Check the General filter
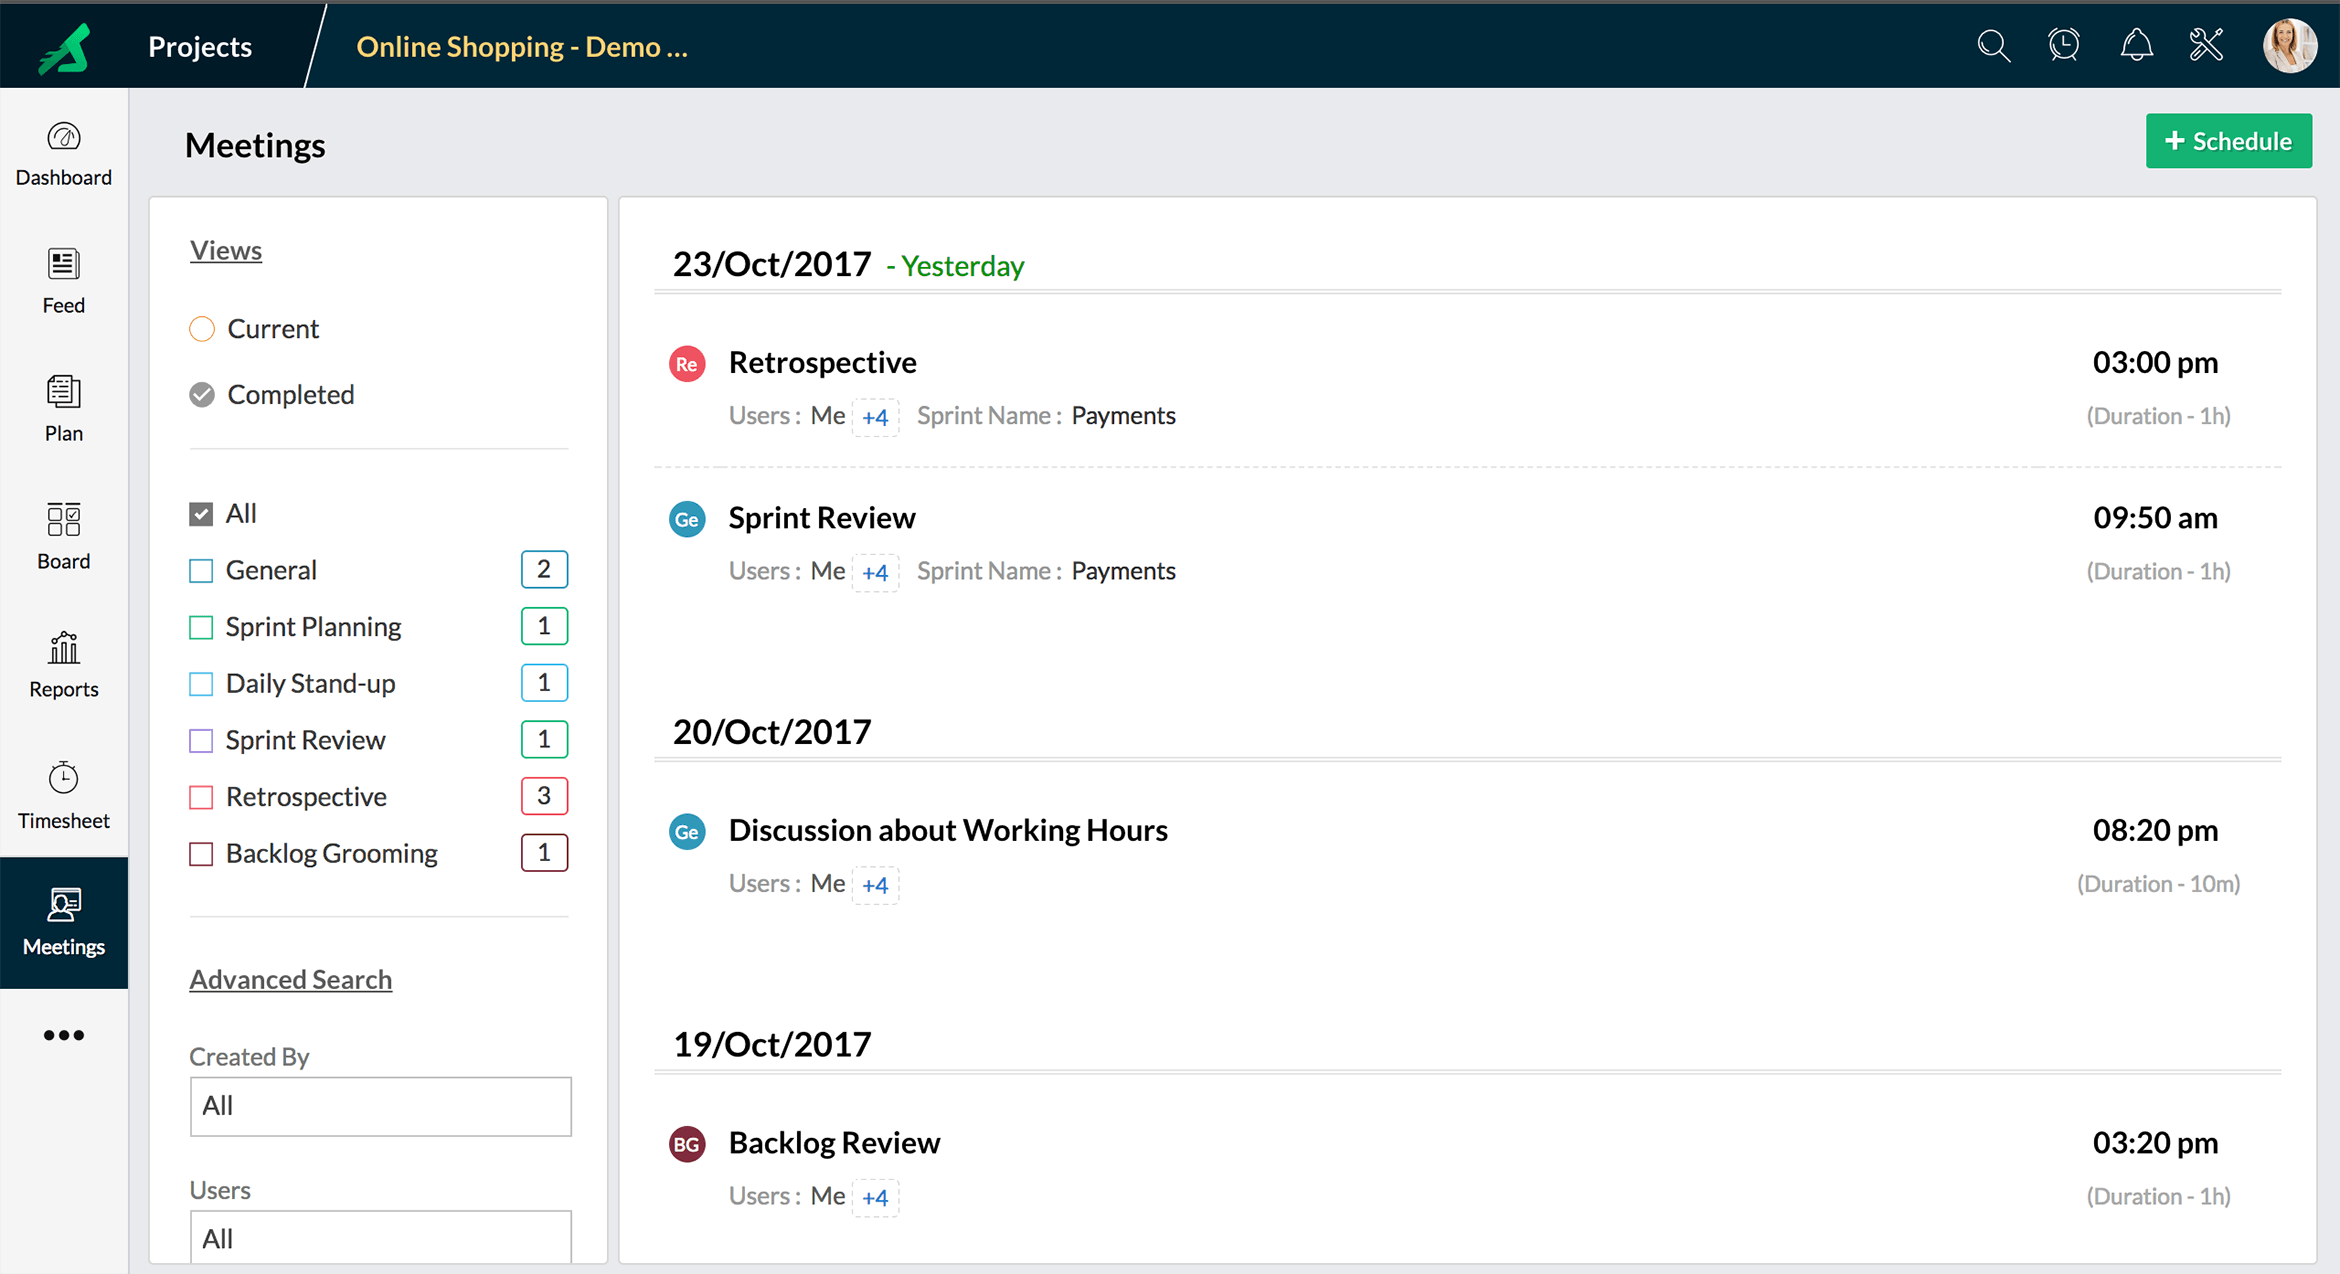This screenshot has width=2340, height=1274. click(x=201, y=571)
